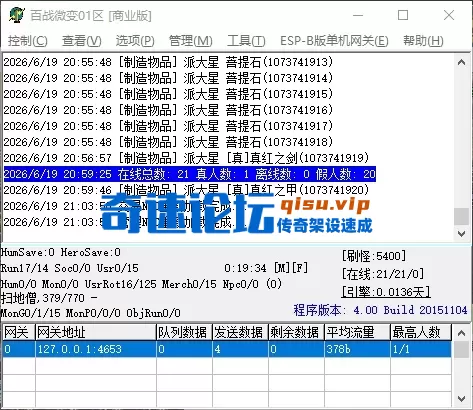Image resolution: width=473 pixels, height=410 pixels.
Task: Click the log scrollbar thumb
Action: (x=462, y=217)
